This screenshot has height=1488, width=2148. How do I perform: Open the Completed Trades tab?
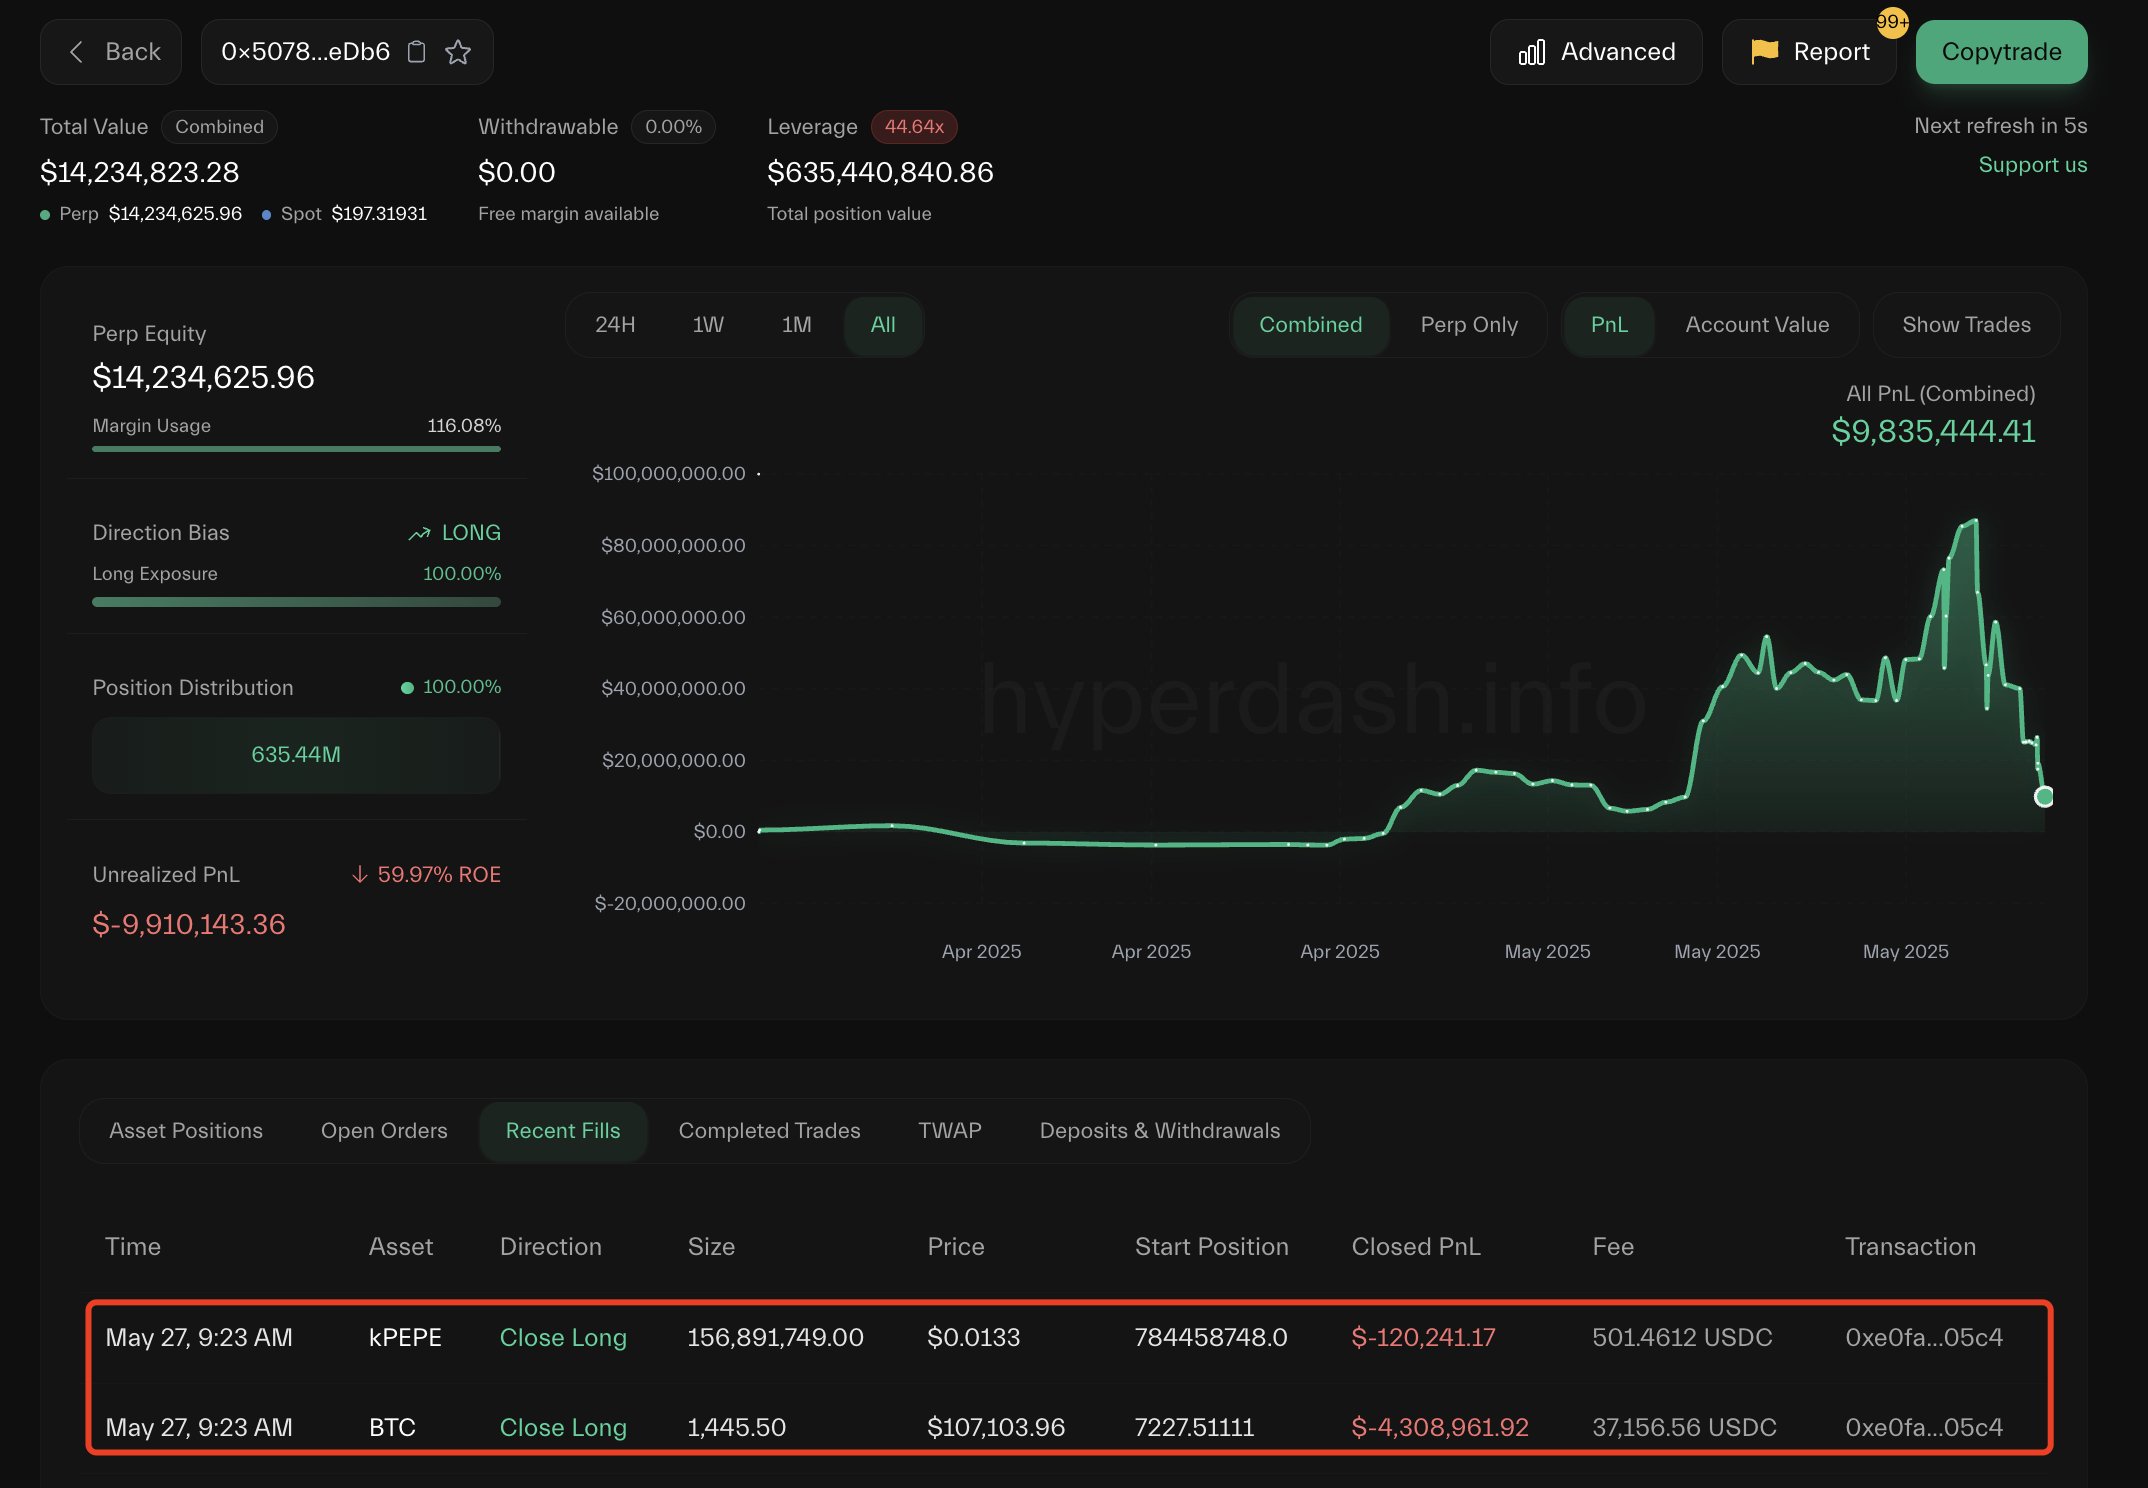pyautogui.click(x=769, y=1131)
